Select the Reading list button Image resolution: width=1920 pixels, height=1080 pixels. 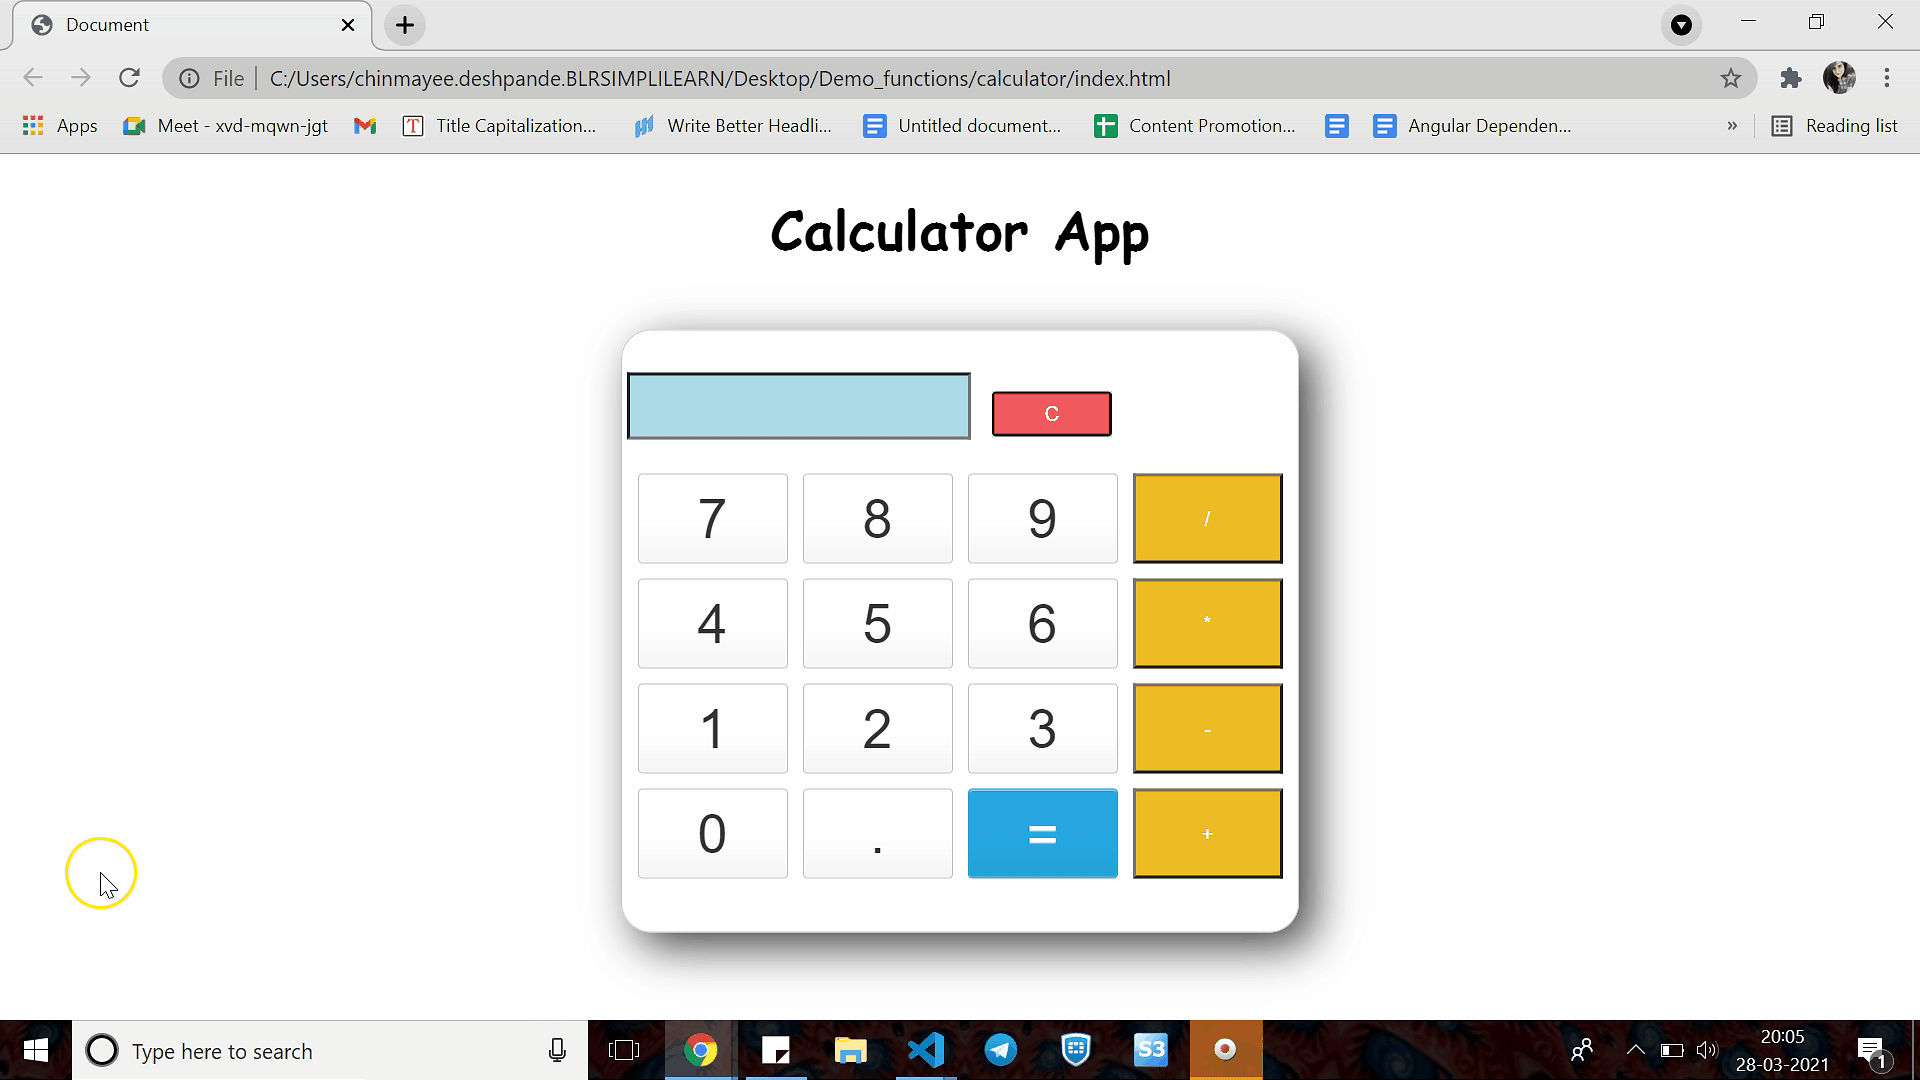pos(1834,125)
